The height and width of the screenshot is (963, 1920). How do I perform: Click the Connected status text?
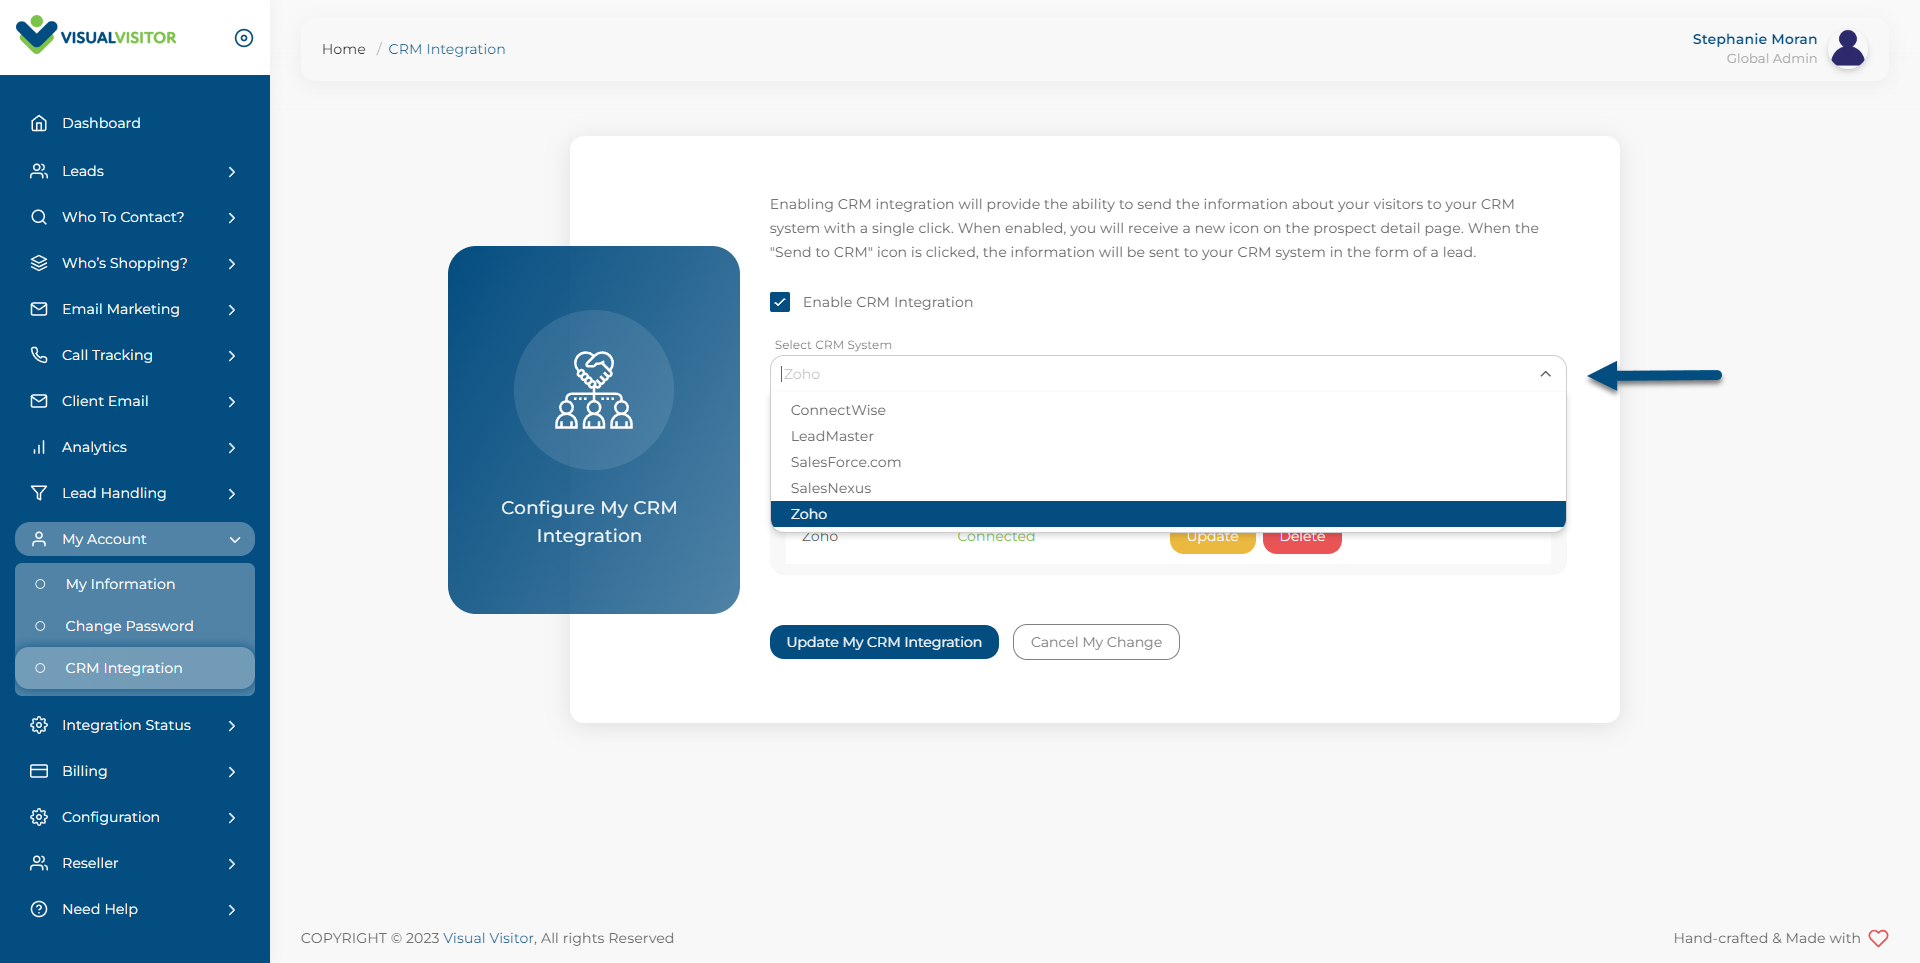pos(996,538)
